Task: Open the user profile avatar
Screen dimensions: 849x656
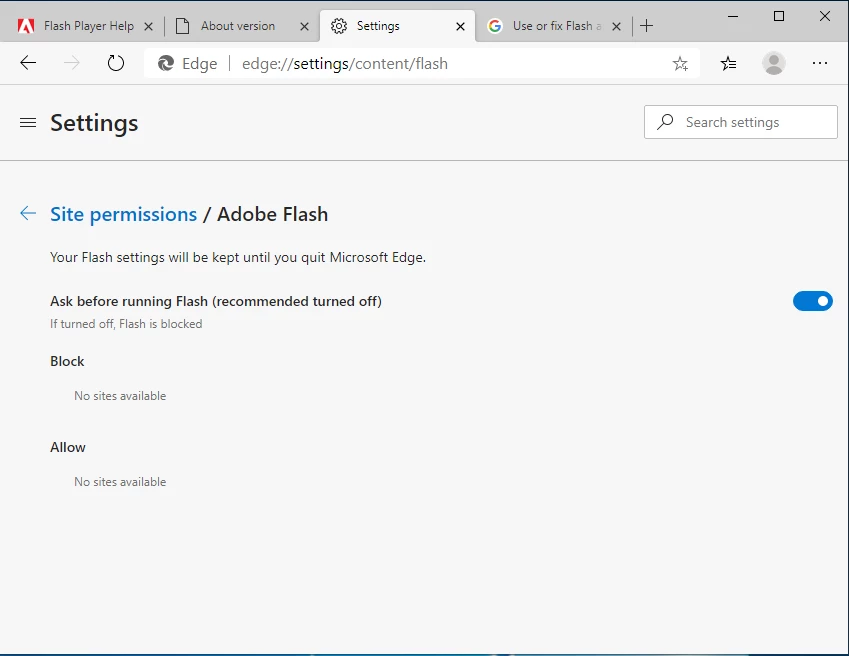Action: (774, 63)
